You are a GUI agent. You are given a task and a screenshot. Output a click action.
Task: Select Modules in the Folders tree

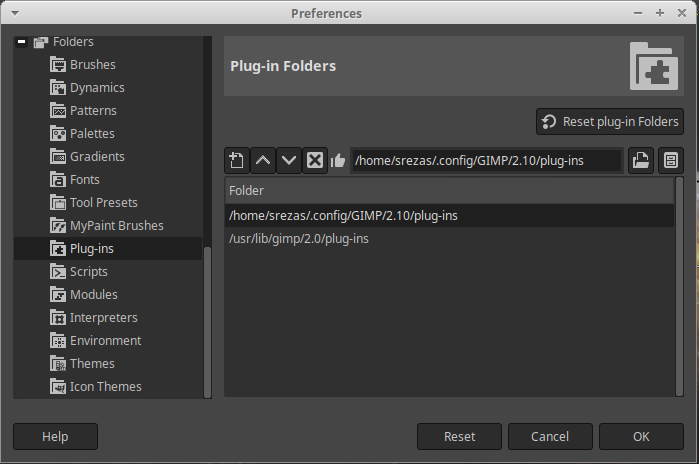pos(94,295)
